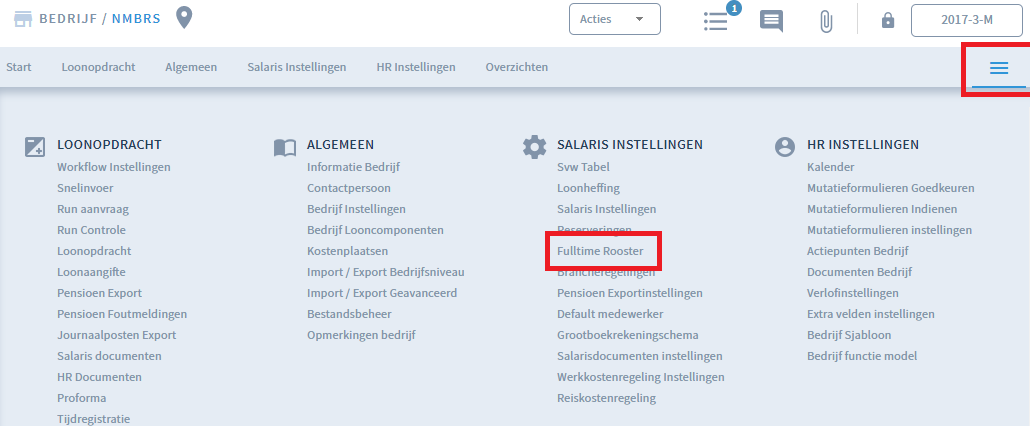1030x426 pixels.
Task: Open Salaris documenten
Action: click(x=109, y=356)
